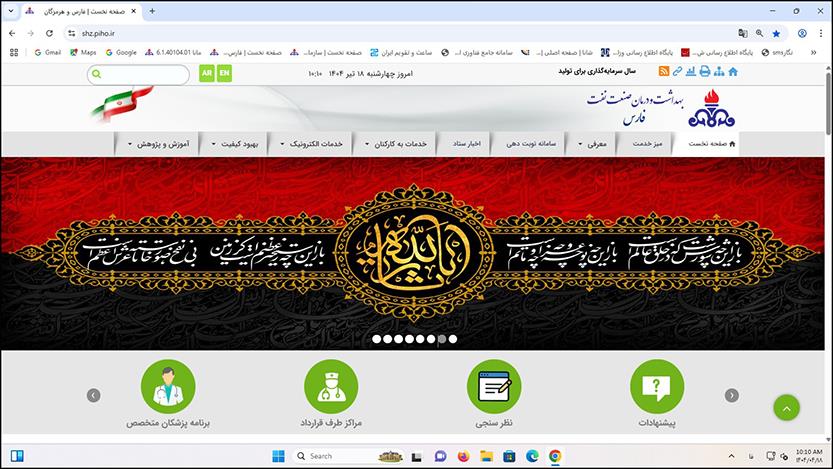Open the sitemap icon
This screenshot has height=469, width=833.
pos(719,71)
